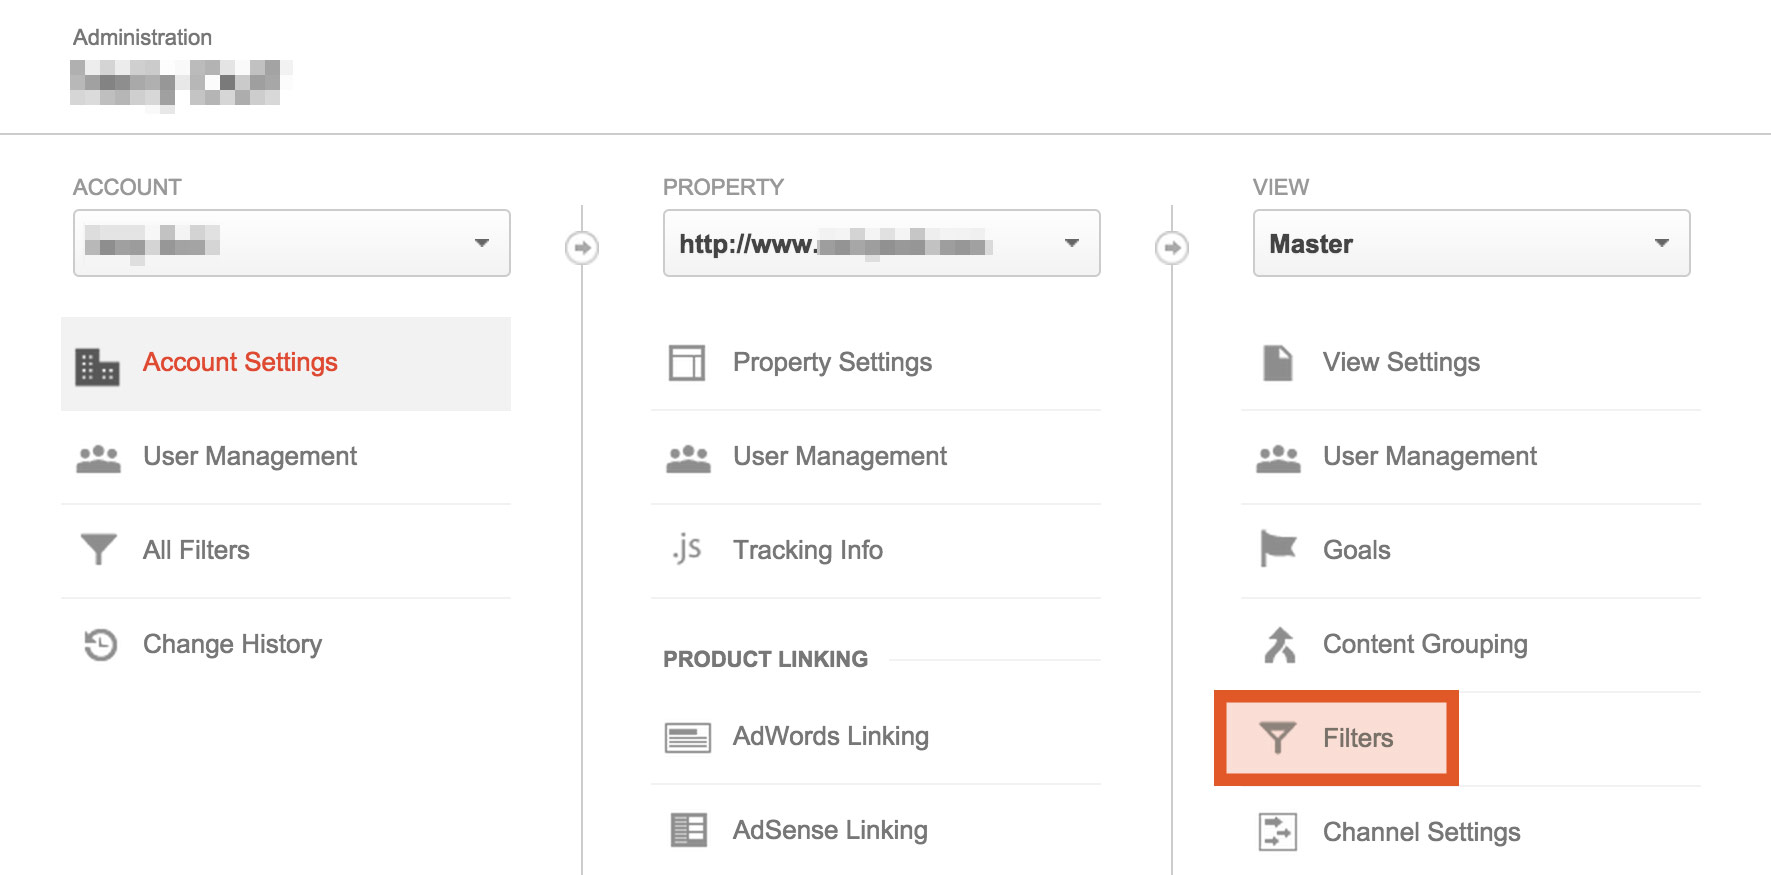Open the Property URL dropdown

point(882,243)
